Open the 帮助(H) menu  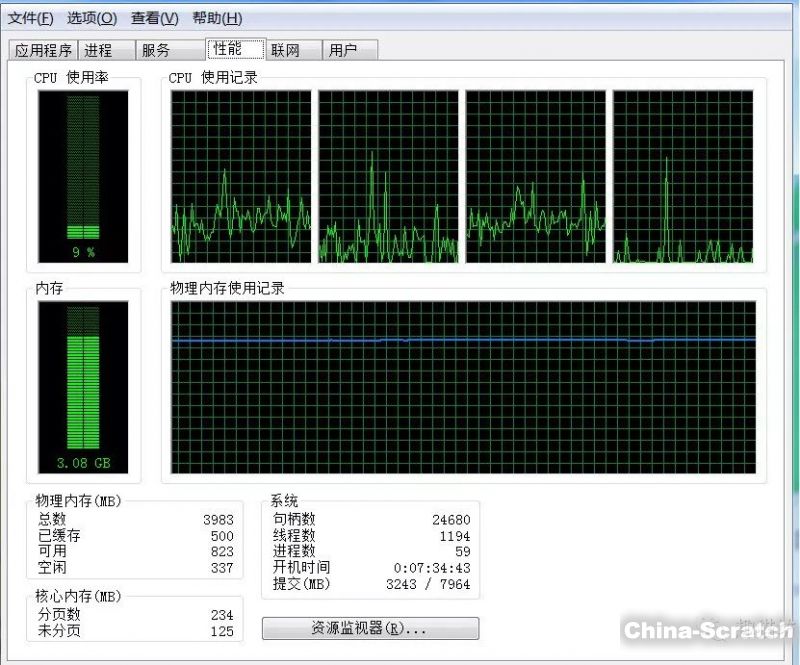point(217,18)
